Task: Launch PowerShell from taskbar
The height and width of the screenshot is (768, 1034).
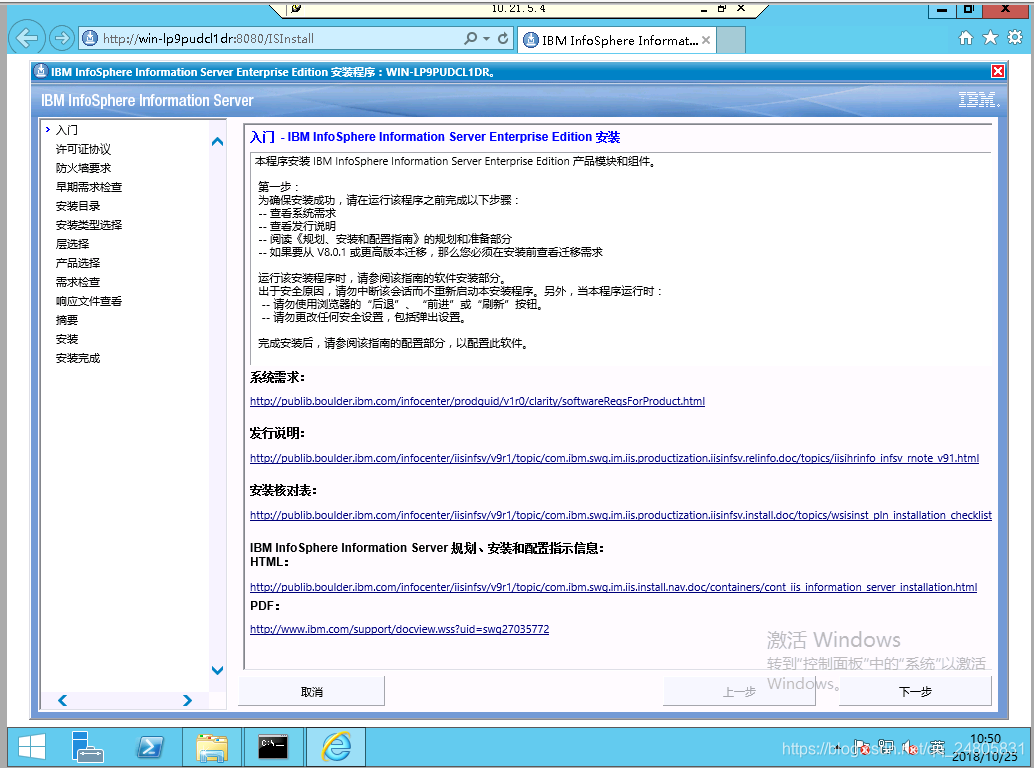Action: click(x=150, y=747)
